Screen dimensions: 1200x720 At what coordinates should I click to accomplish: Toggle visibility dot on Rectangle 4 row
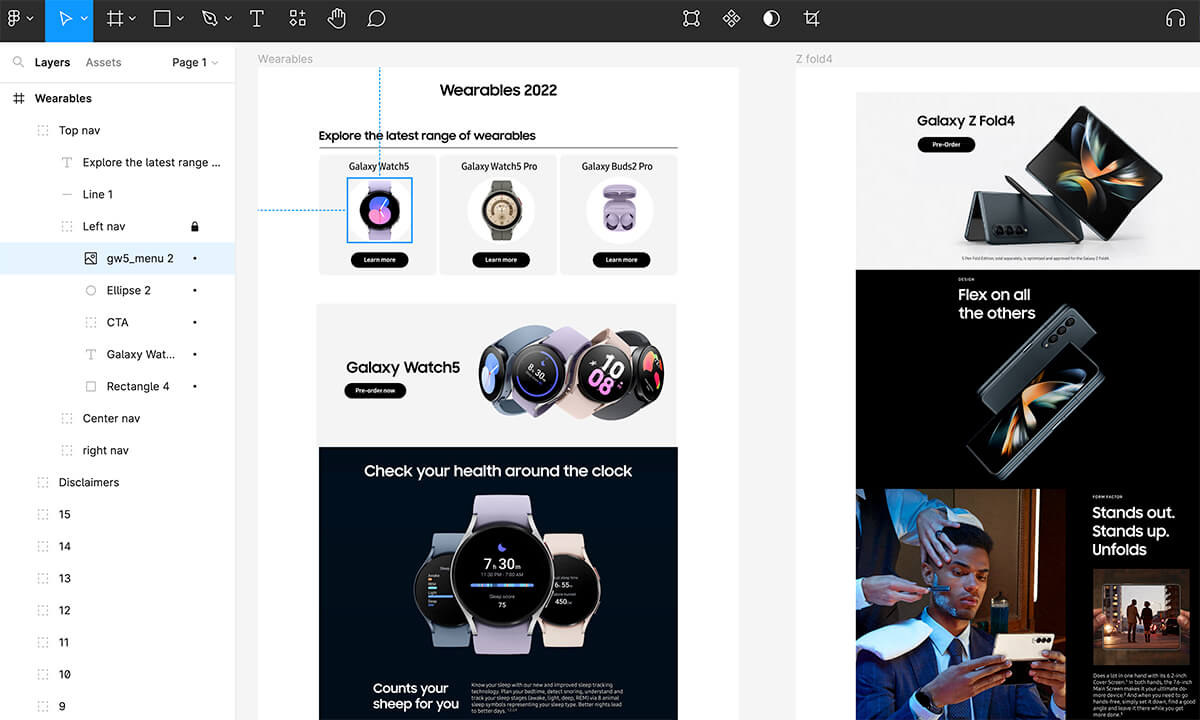pyautogui.click(x=195, y=386)
